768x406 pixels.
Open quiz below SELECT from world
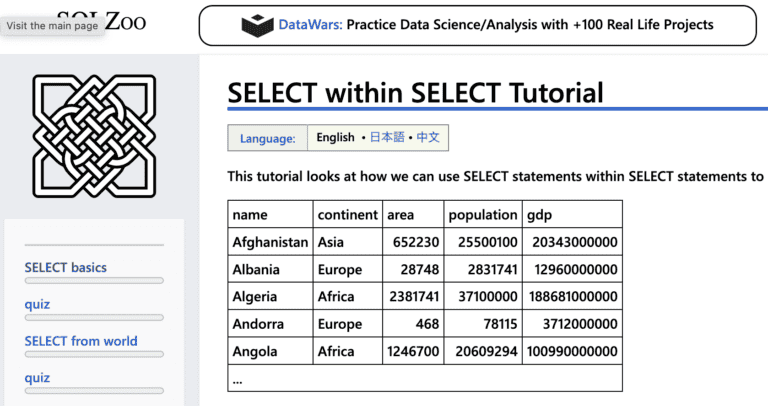pyautogui.click(x=37, y=378)
